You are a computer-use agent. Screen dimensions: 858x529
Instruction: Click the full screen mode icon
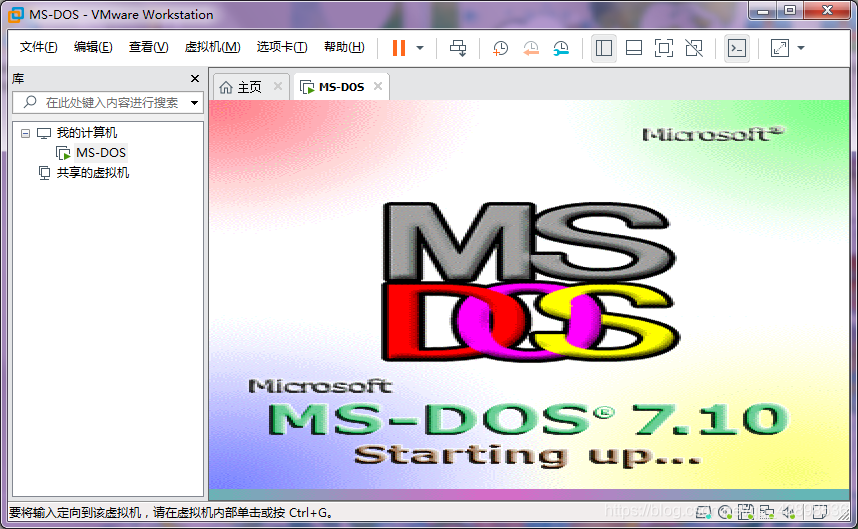tap(664, 48)
